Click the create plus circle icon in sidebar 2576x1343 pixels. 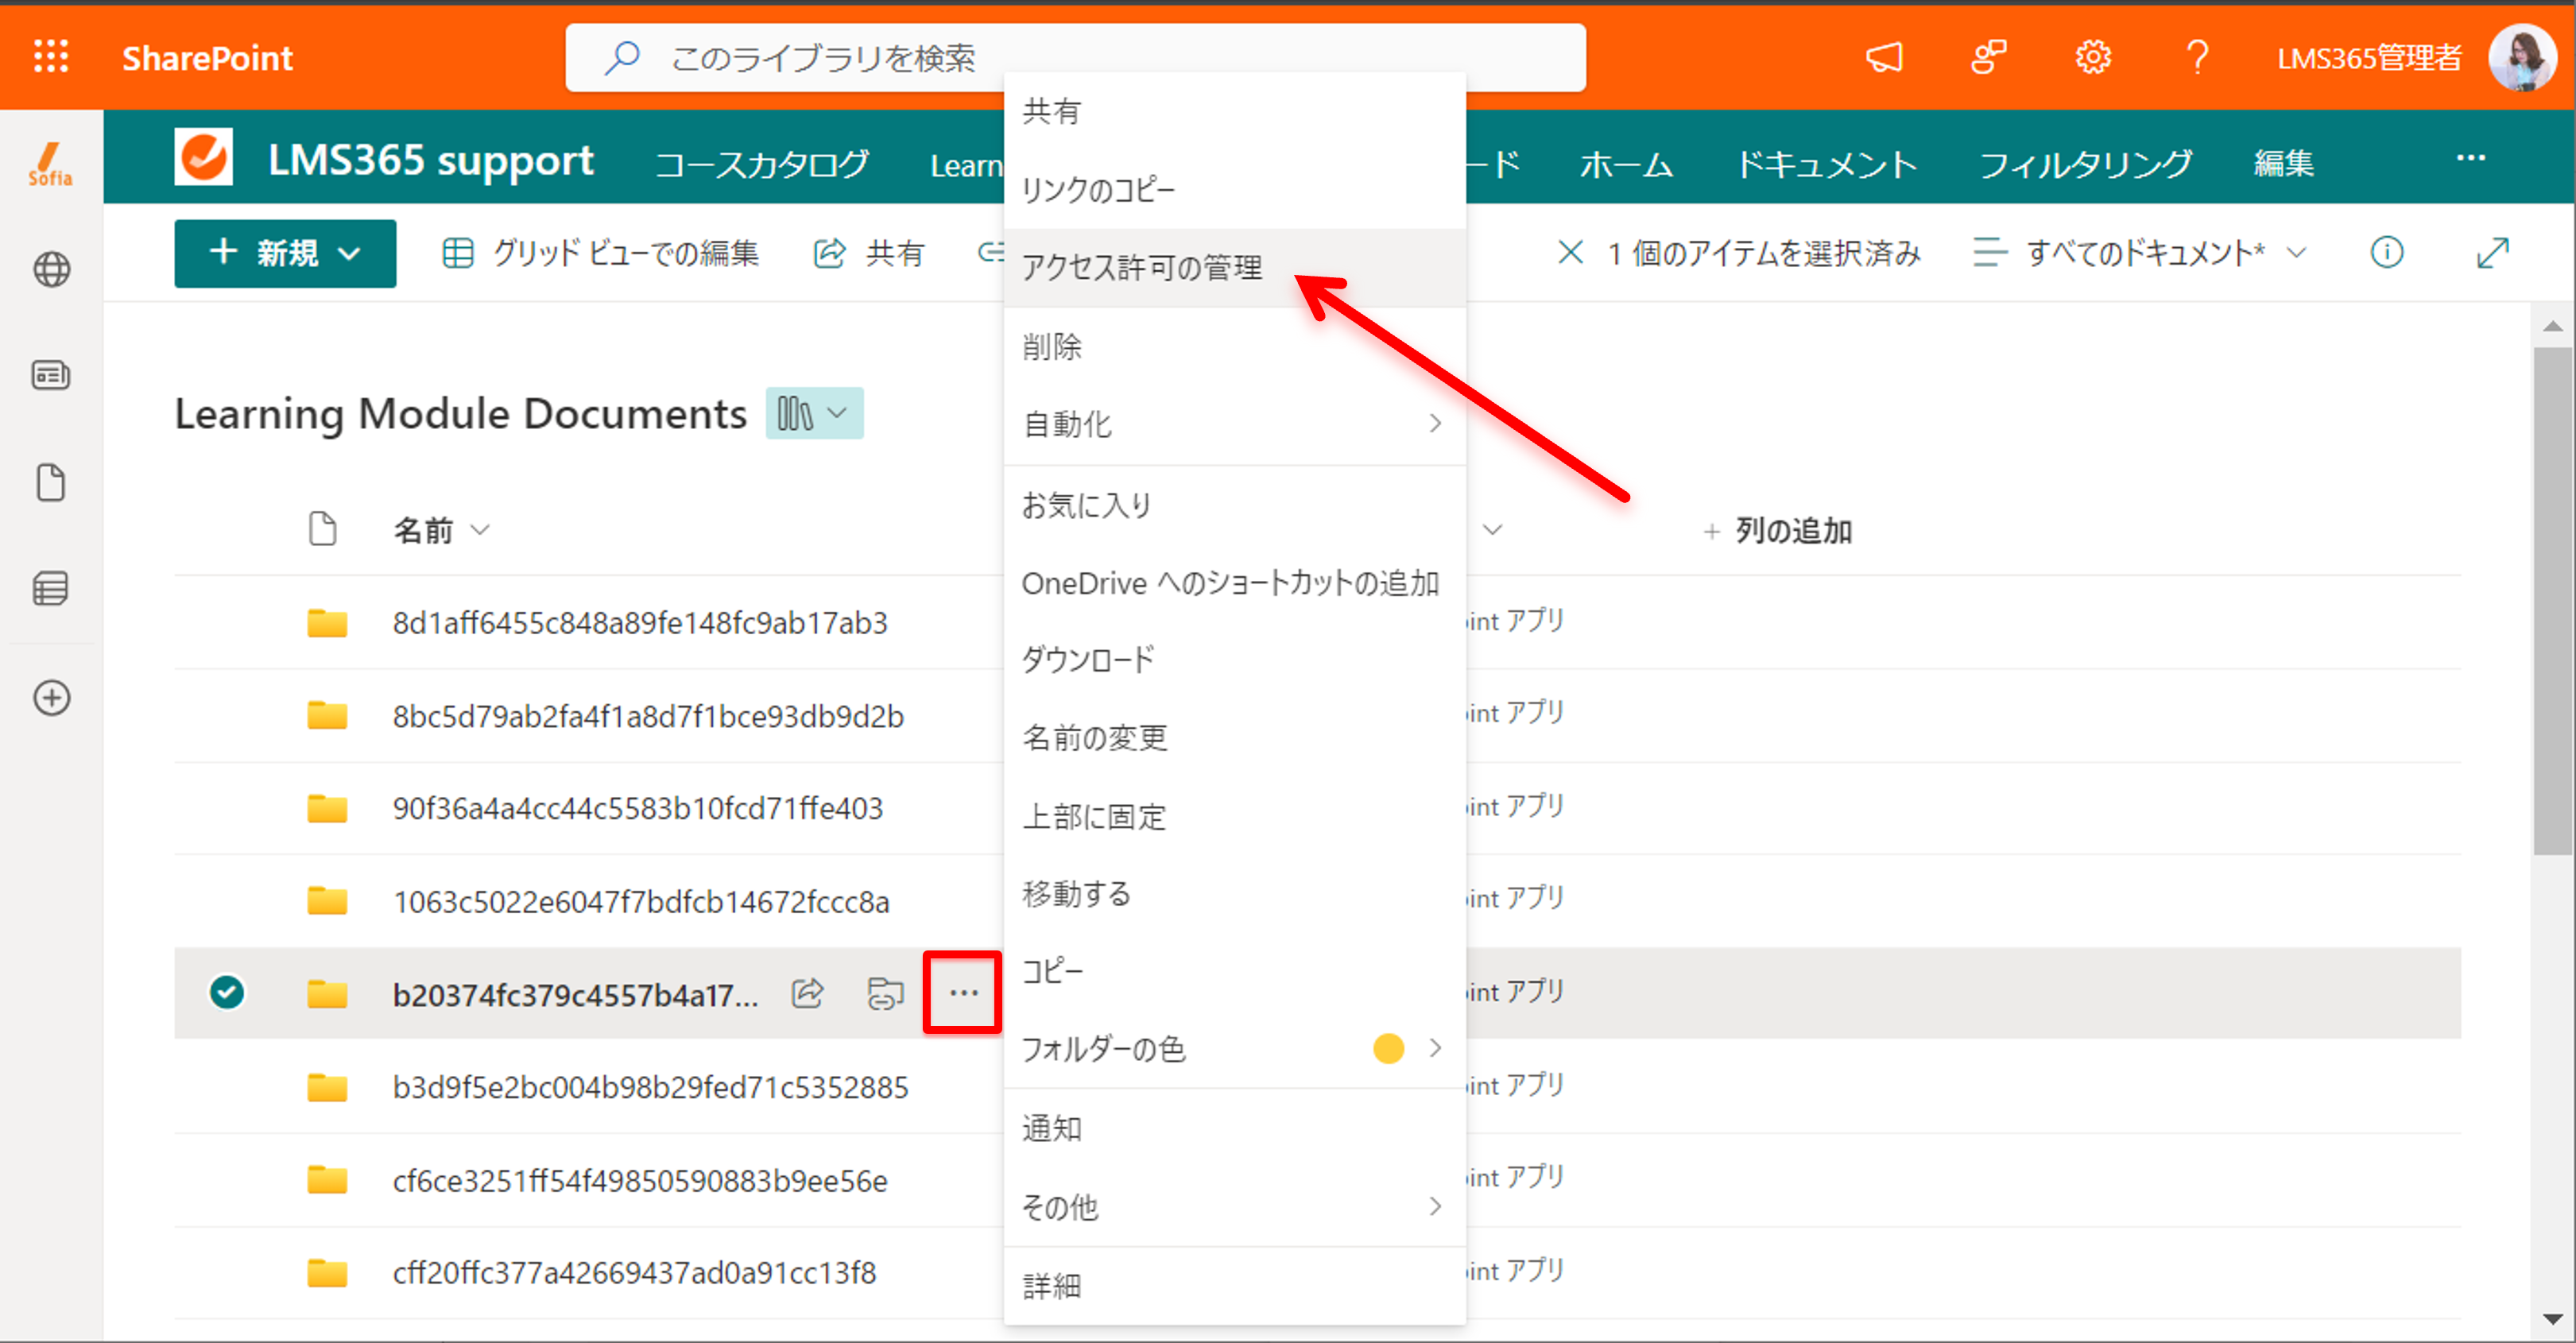click(x=51, y=697)
